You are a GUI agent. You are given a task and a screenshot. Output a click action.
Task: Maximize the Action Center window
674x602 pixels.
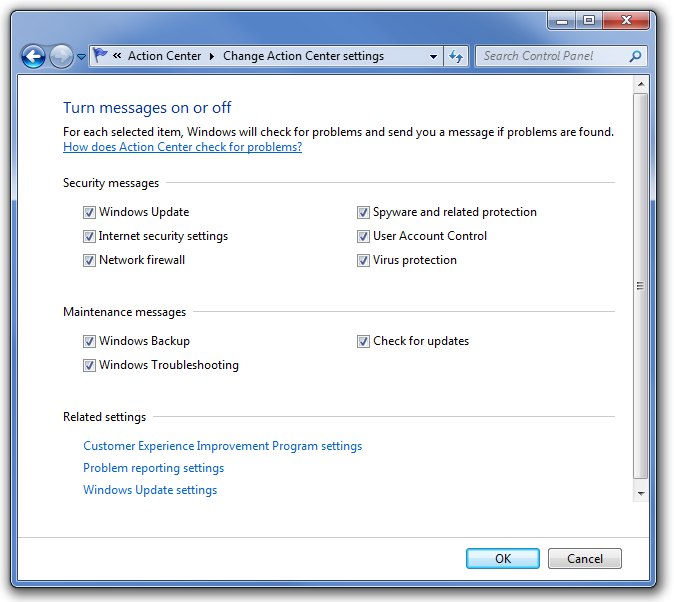(x=589, y=21)
